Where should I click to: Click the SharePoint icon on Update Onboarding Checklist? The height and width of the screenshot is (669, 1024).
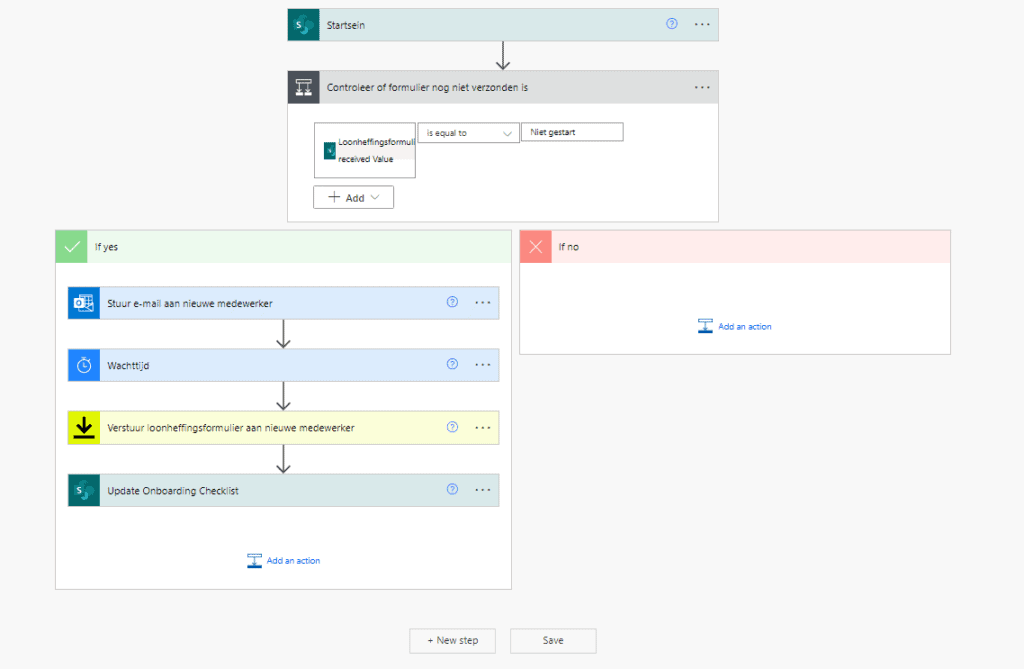pyautogui.click(x=84, y=490)
